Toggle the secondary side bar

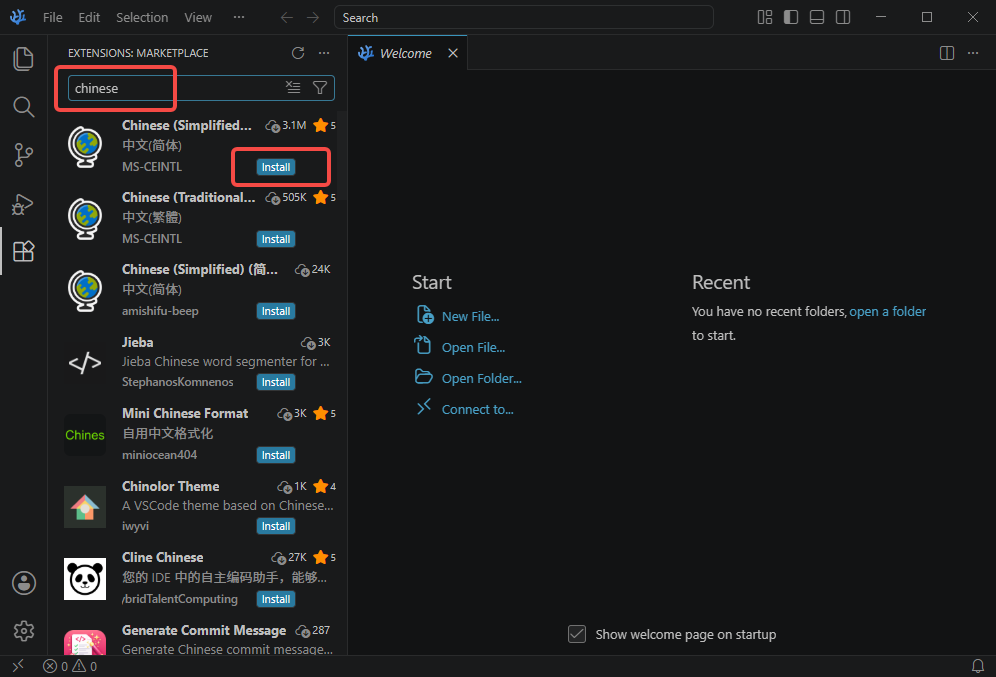coord(843,17)
